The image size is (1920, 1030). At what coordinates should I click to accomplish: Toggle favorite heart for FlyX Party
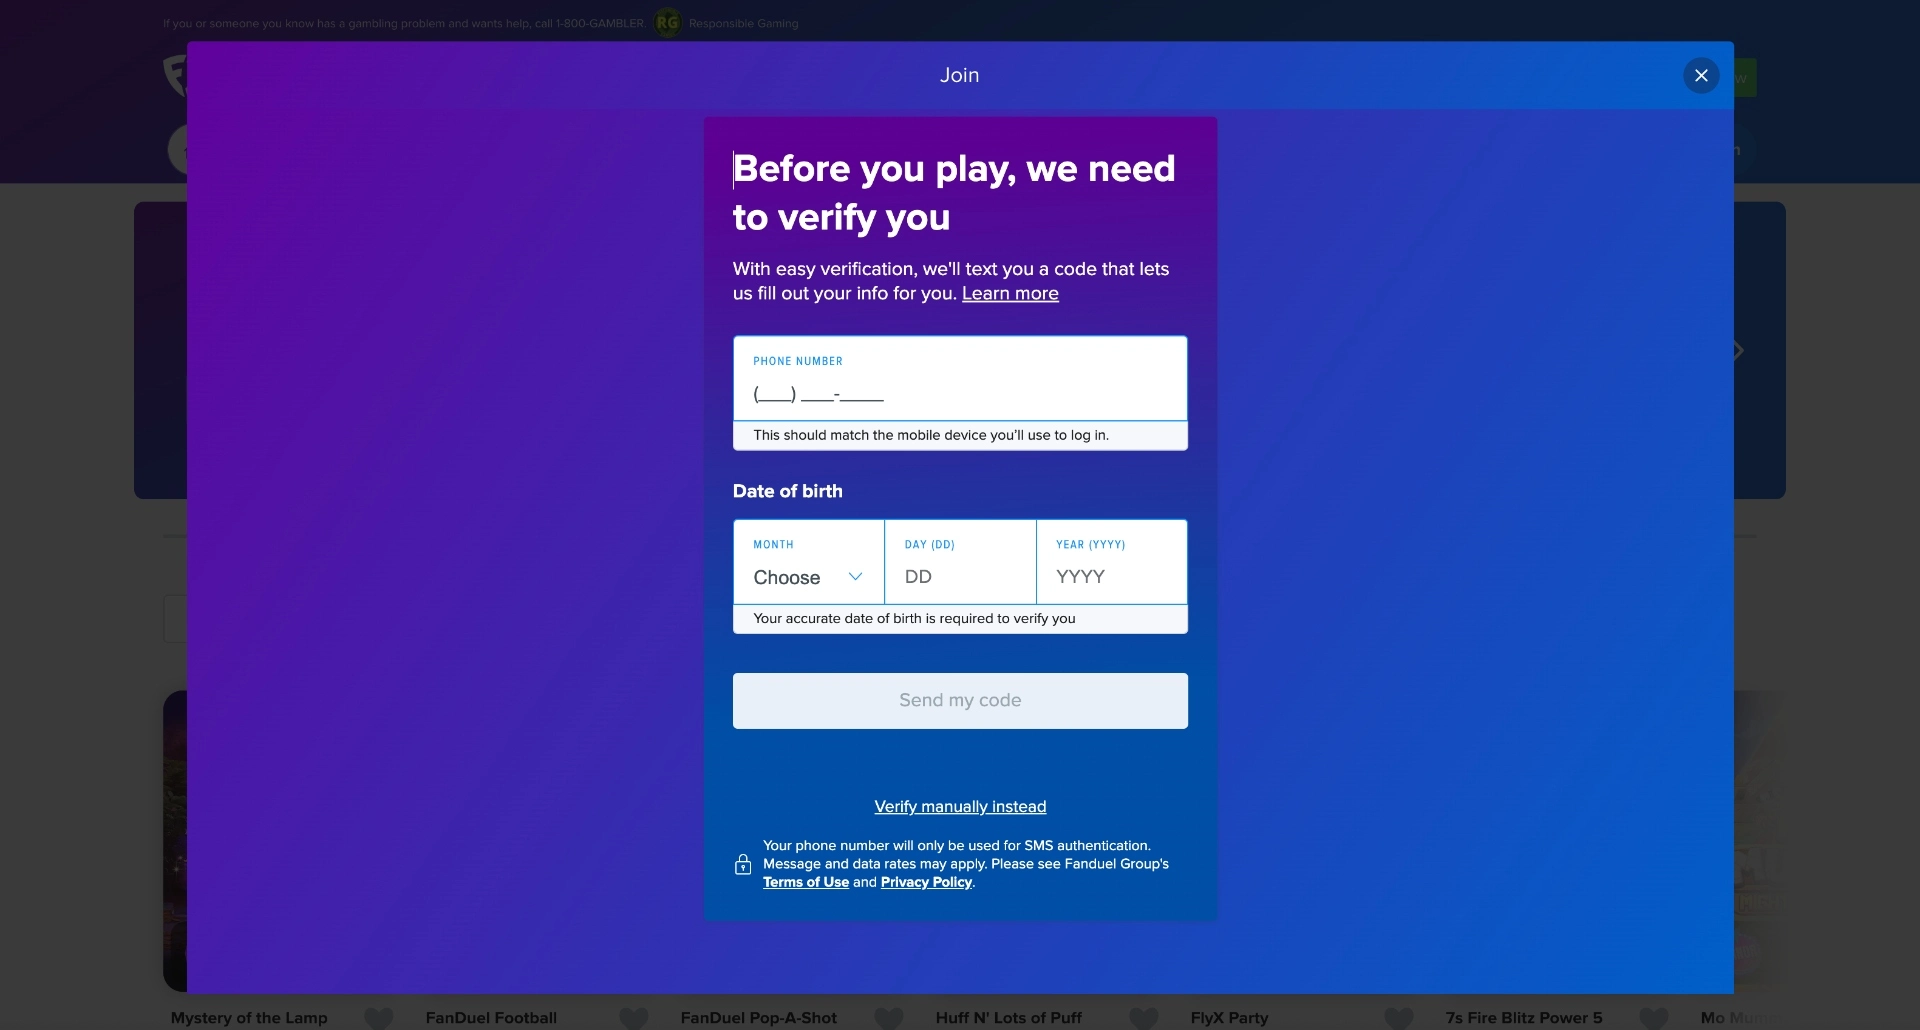point(1399,1018)
